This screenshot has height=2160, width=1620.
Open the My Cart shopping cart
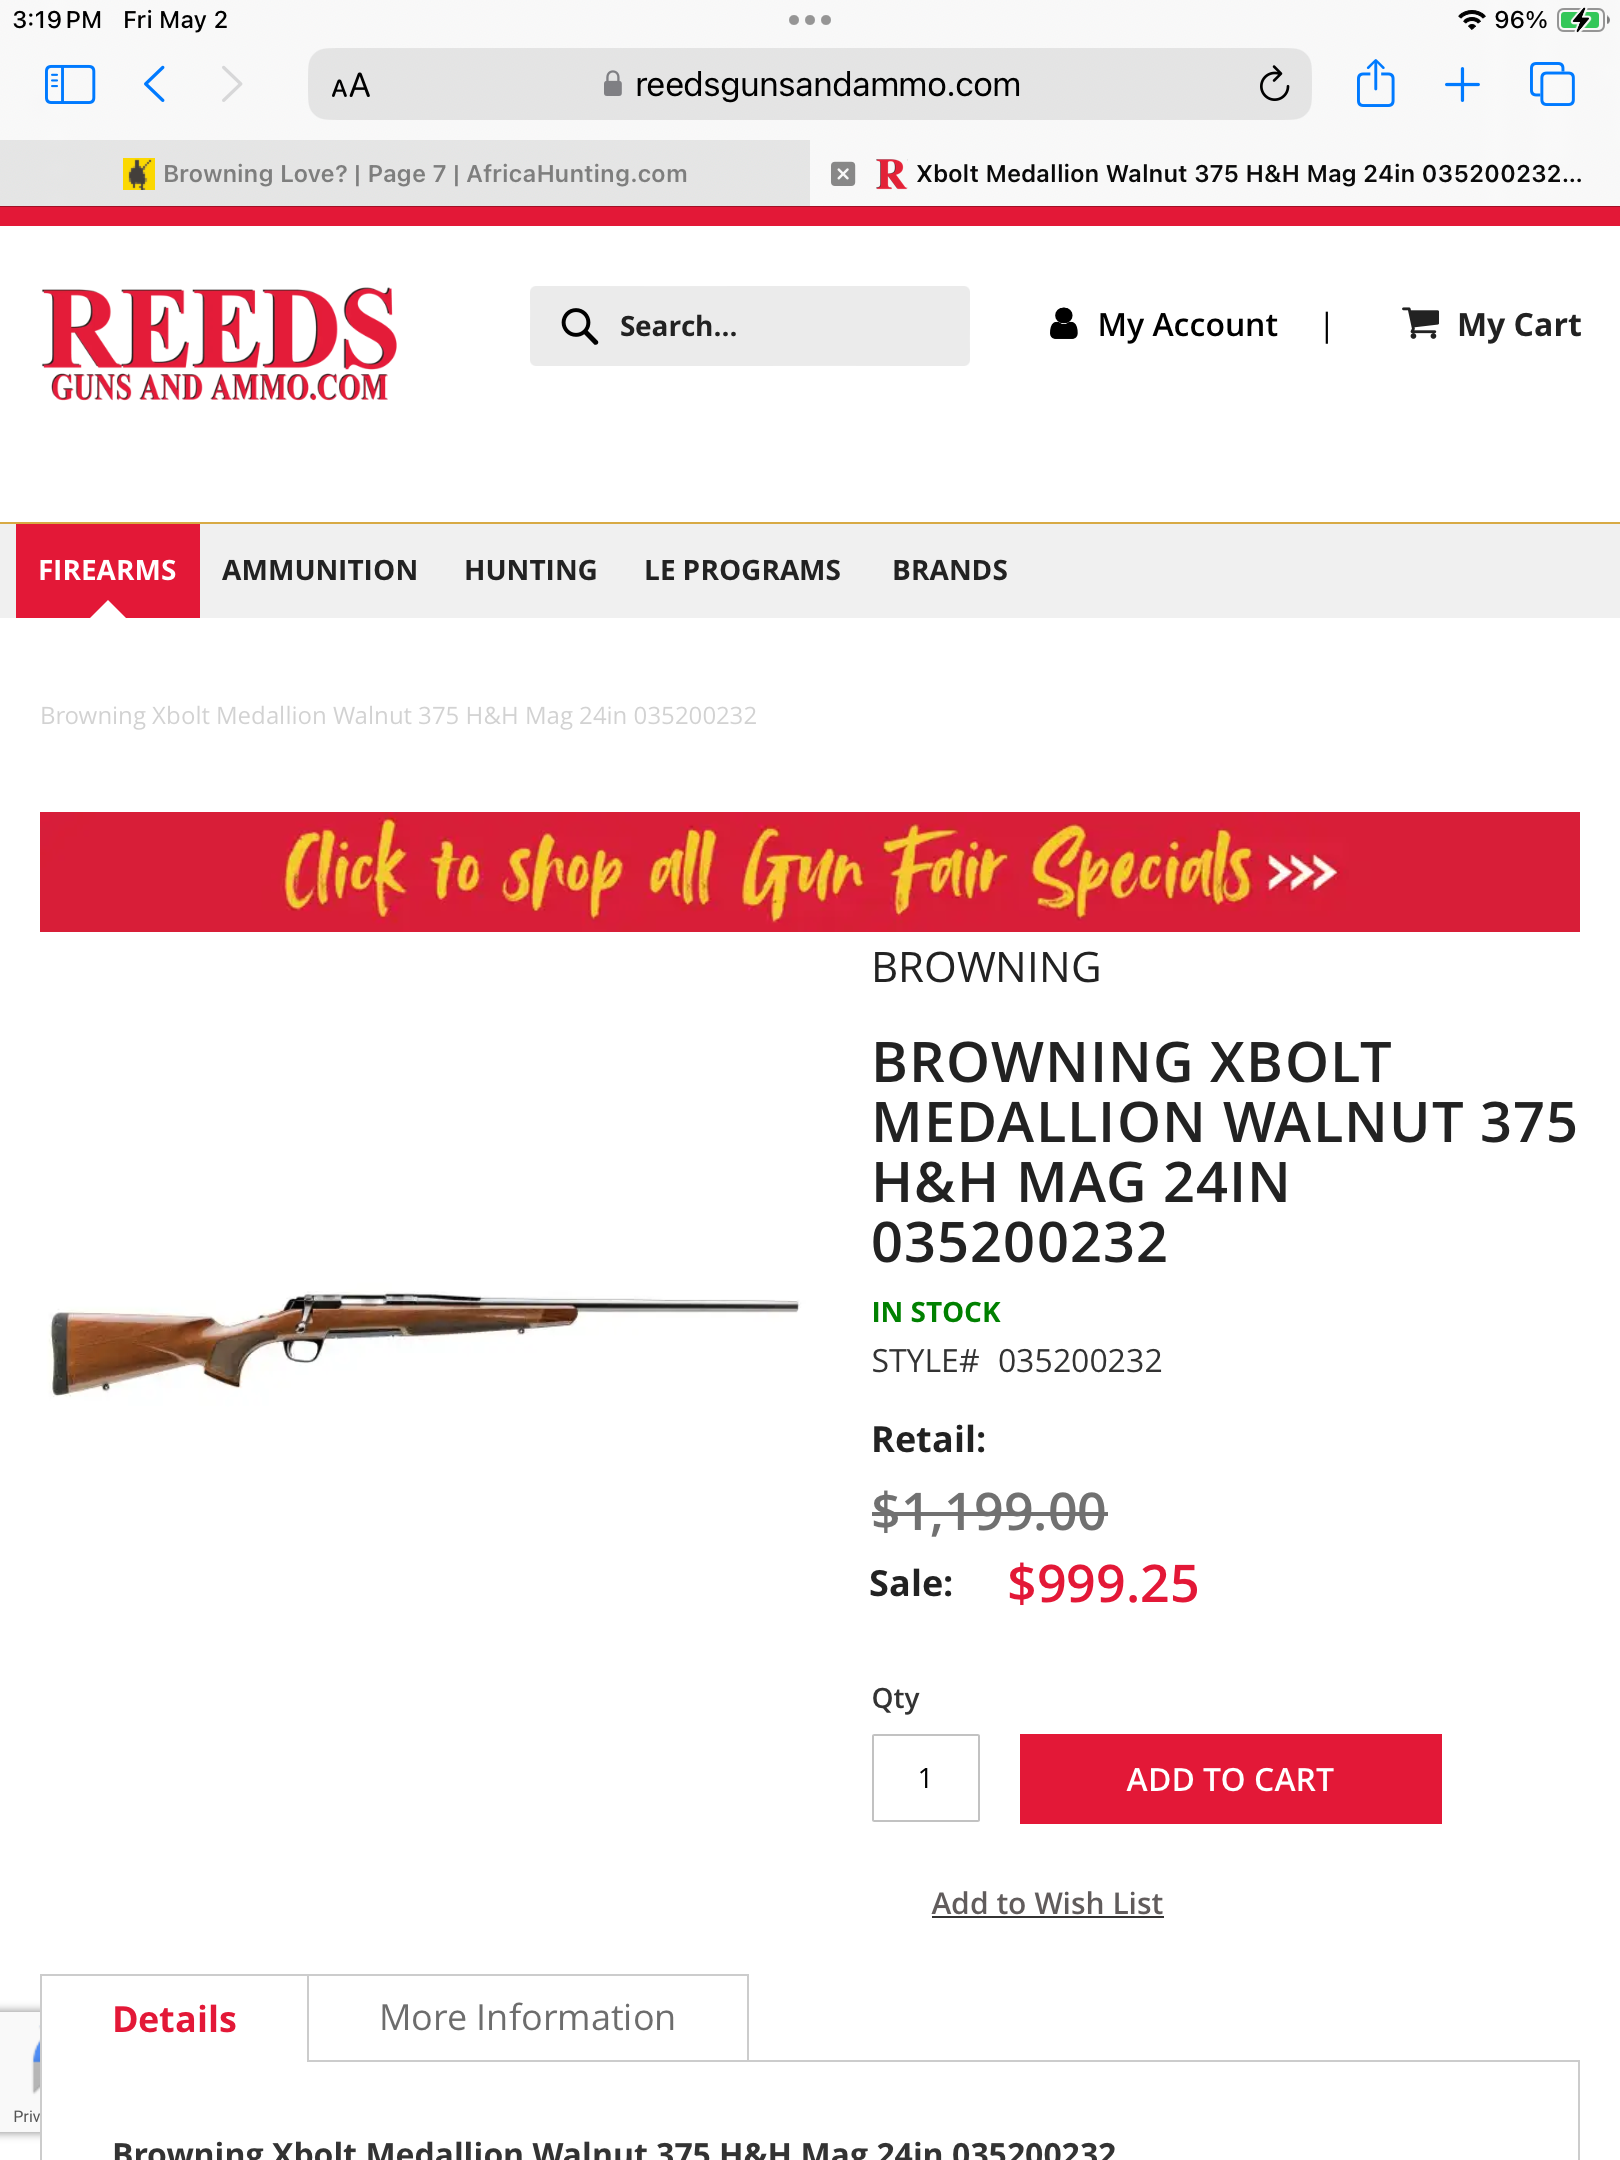1491,325
